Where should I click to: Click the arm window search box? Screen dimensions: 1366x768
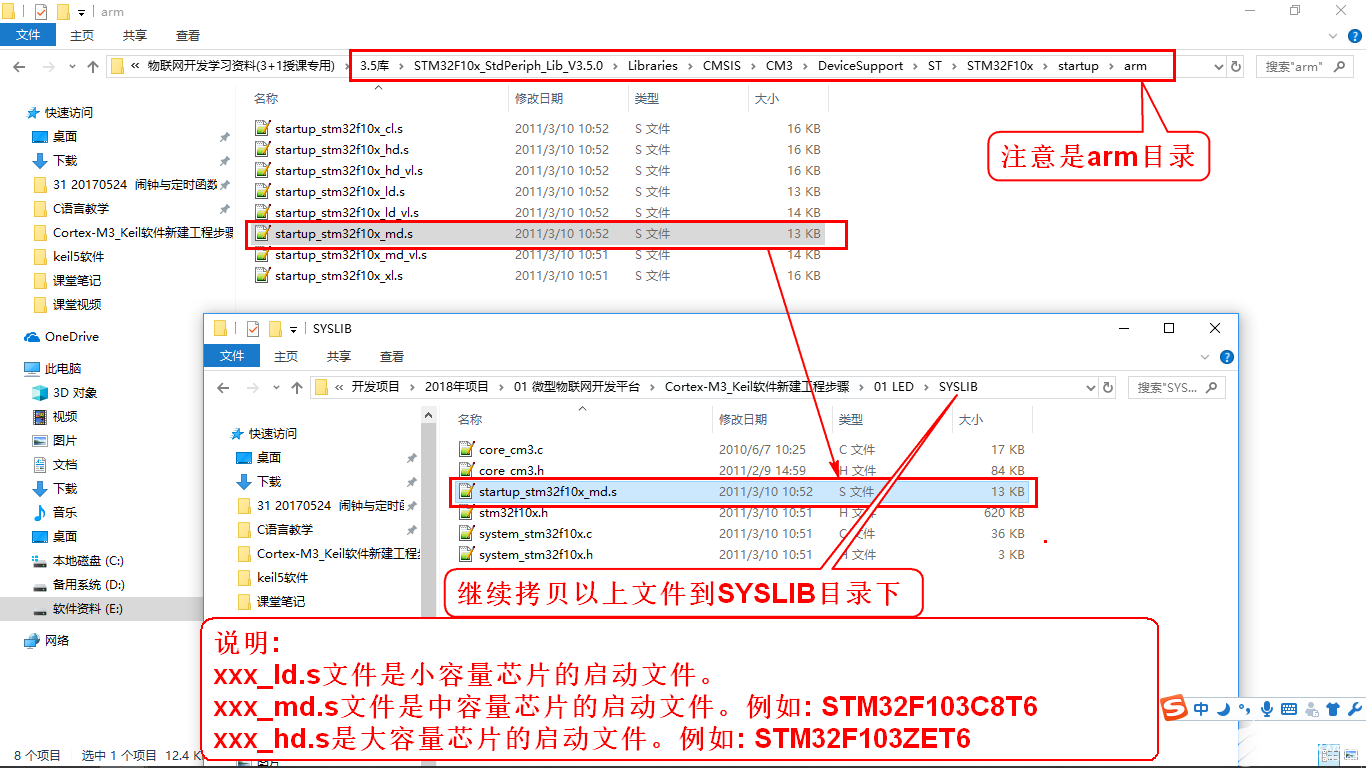click(x=1305, y=66)
